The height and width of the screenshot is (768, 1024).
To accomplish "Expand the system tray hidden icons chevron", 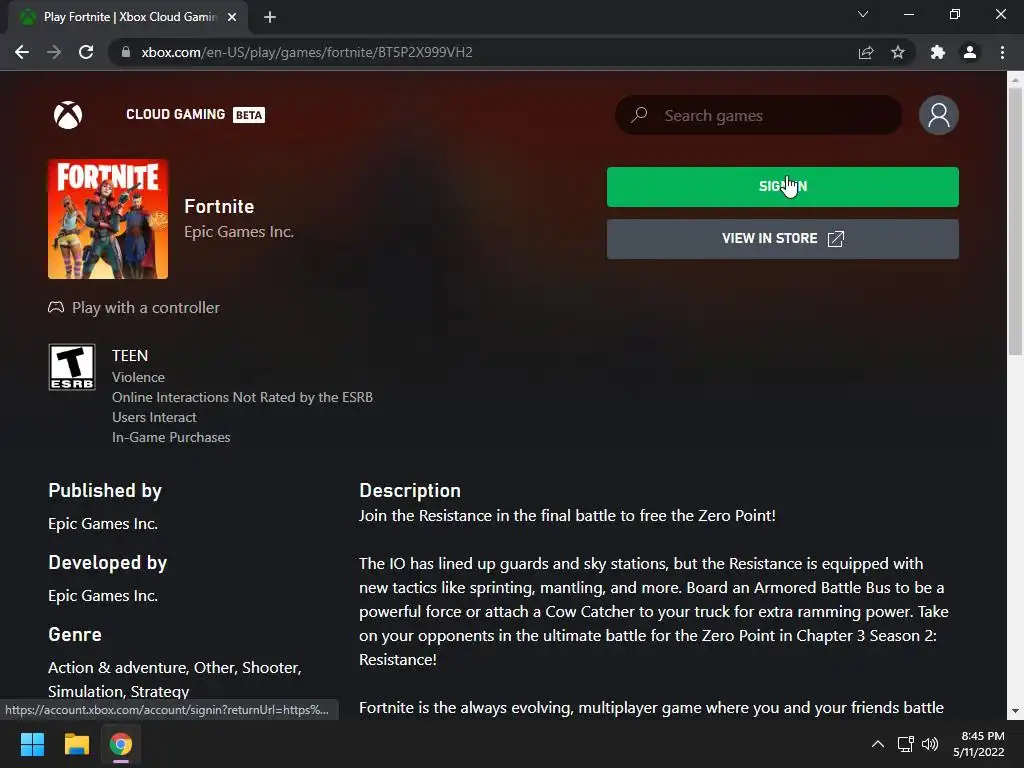I will [878, 744].
